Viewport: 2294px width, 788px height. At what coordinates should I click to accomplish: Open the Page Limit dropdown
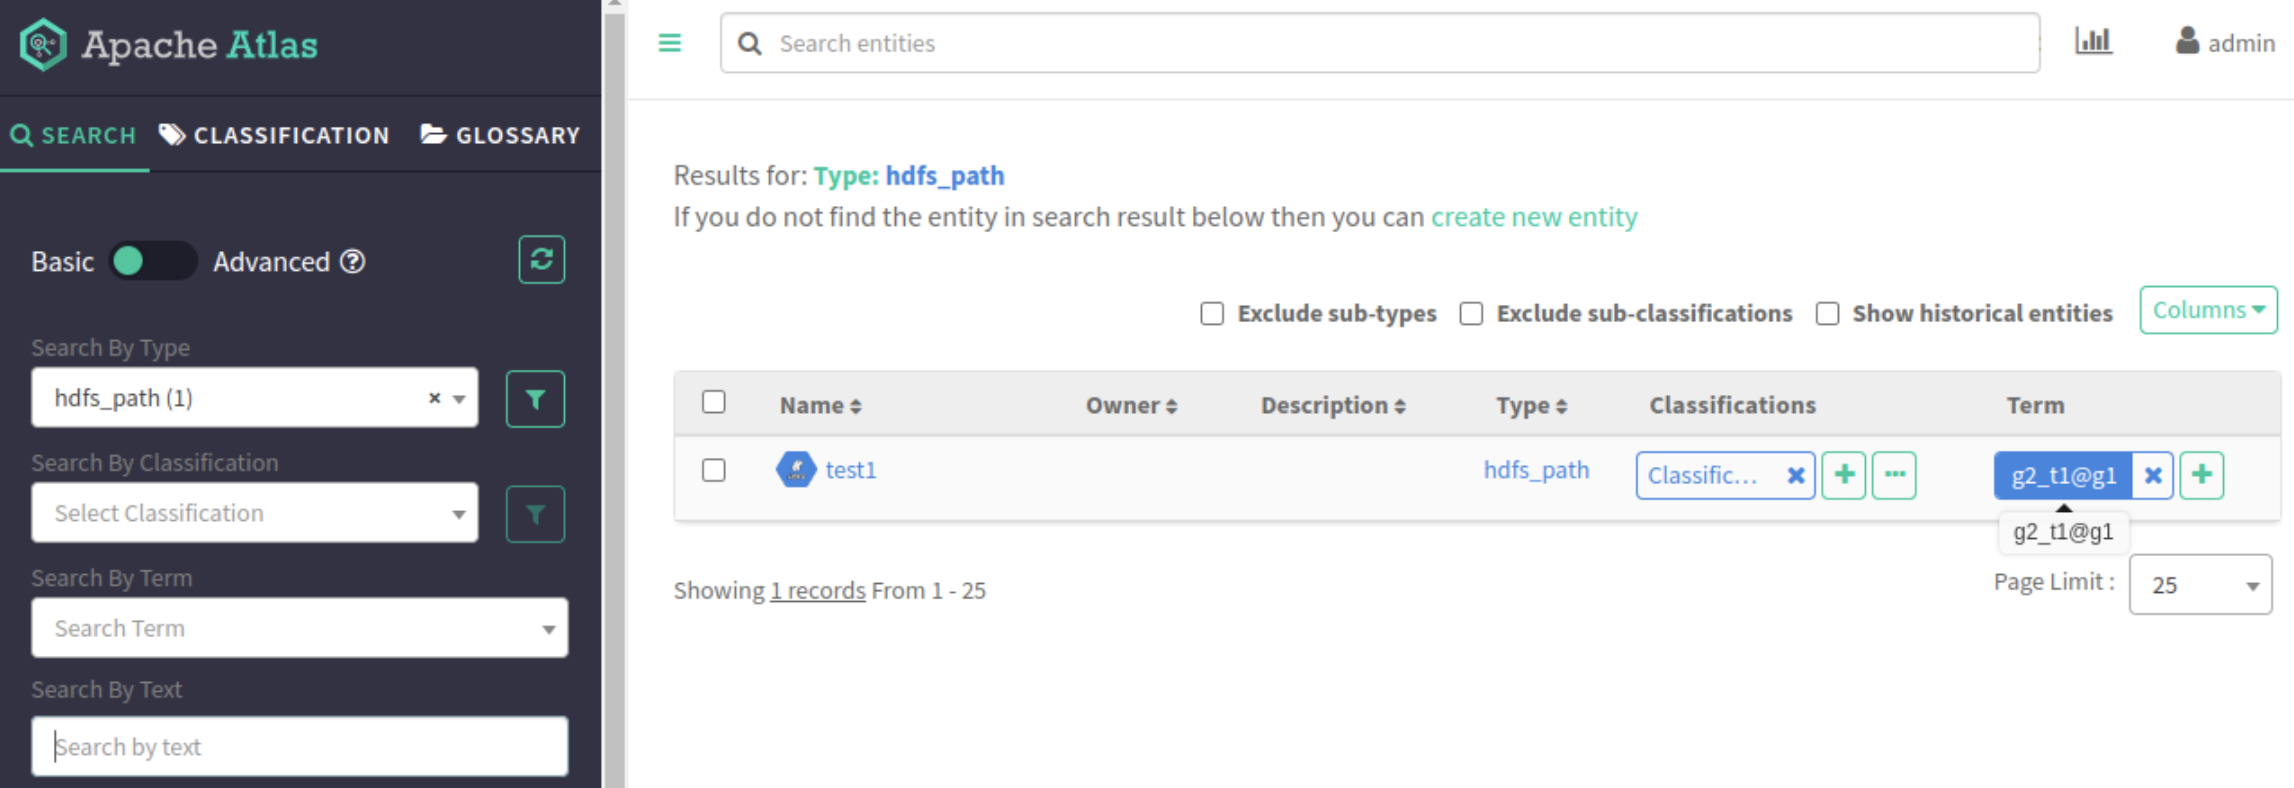2199,585
